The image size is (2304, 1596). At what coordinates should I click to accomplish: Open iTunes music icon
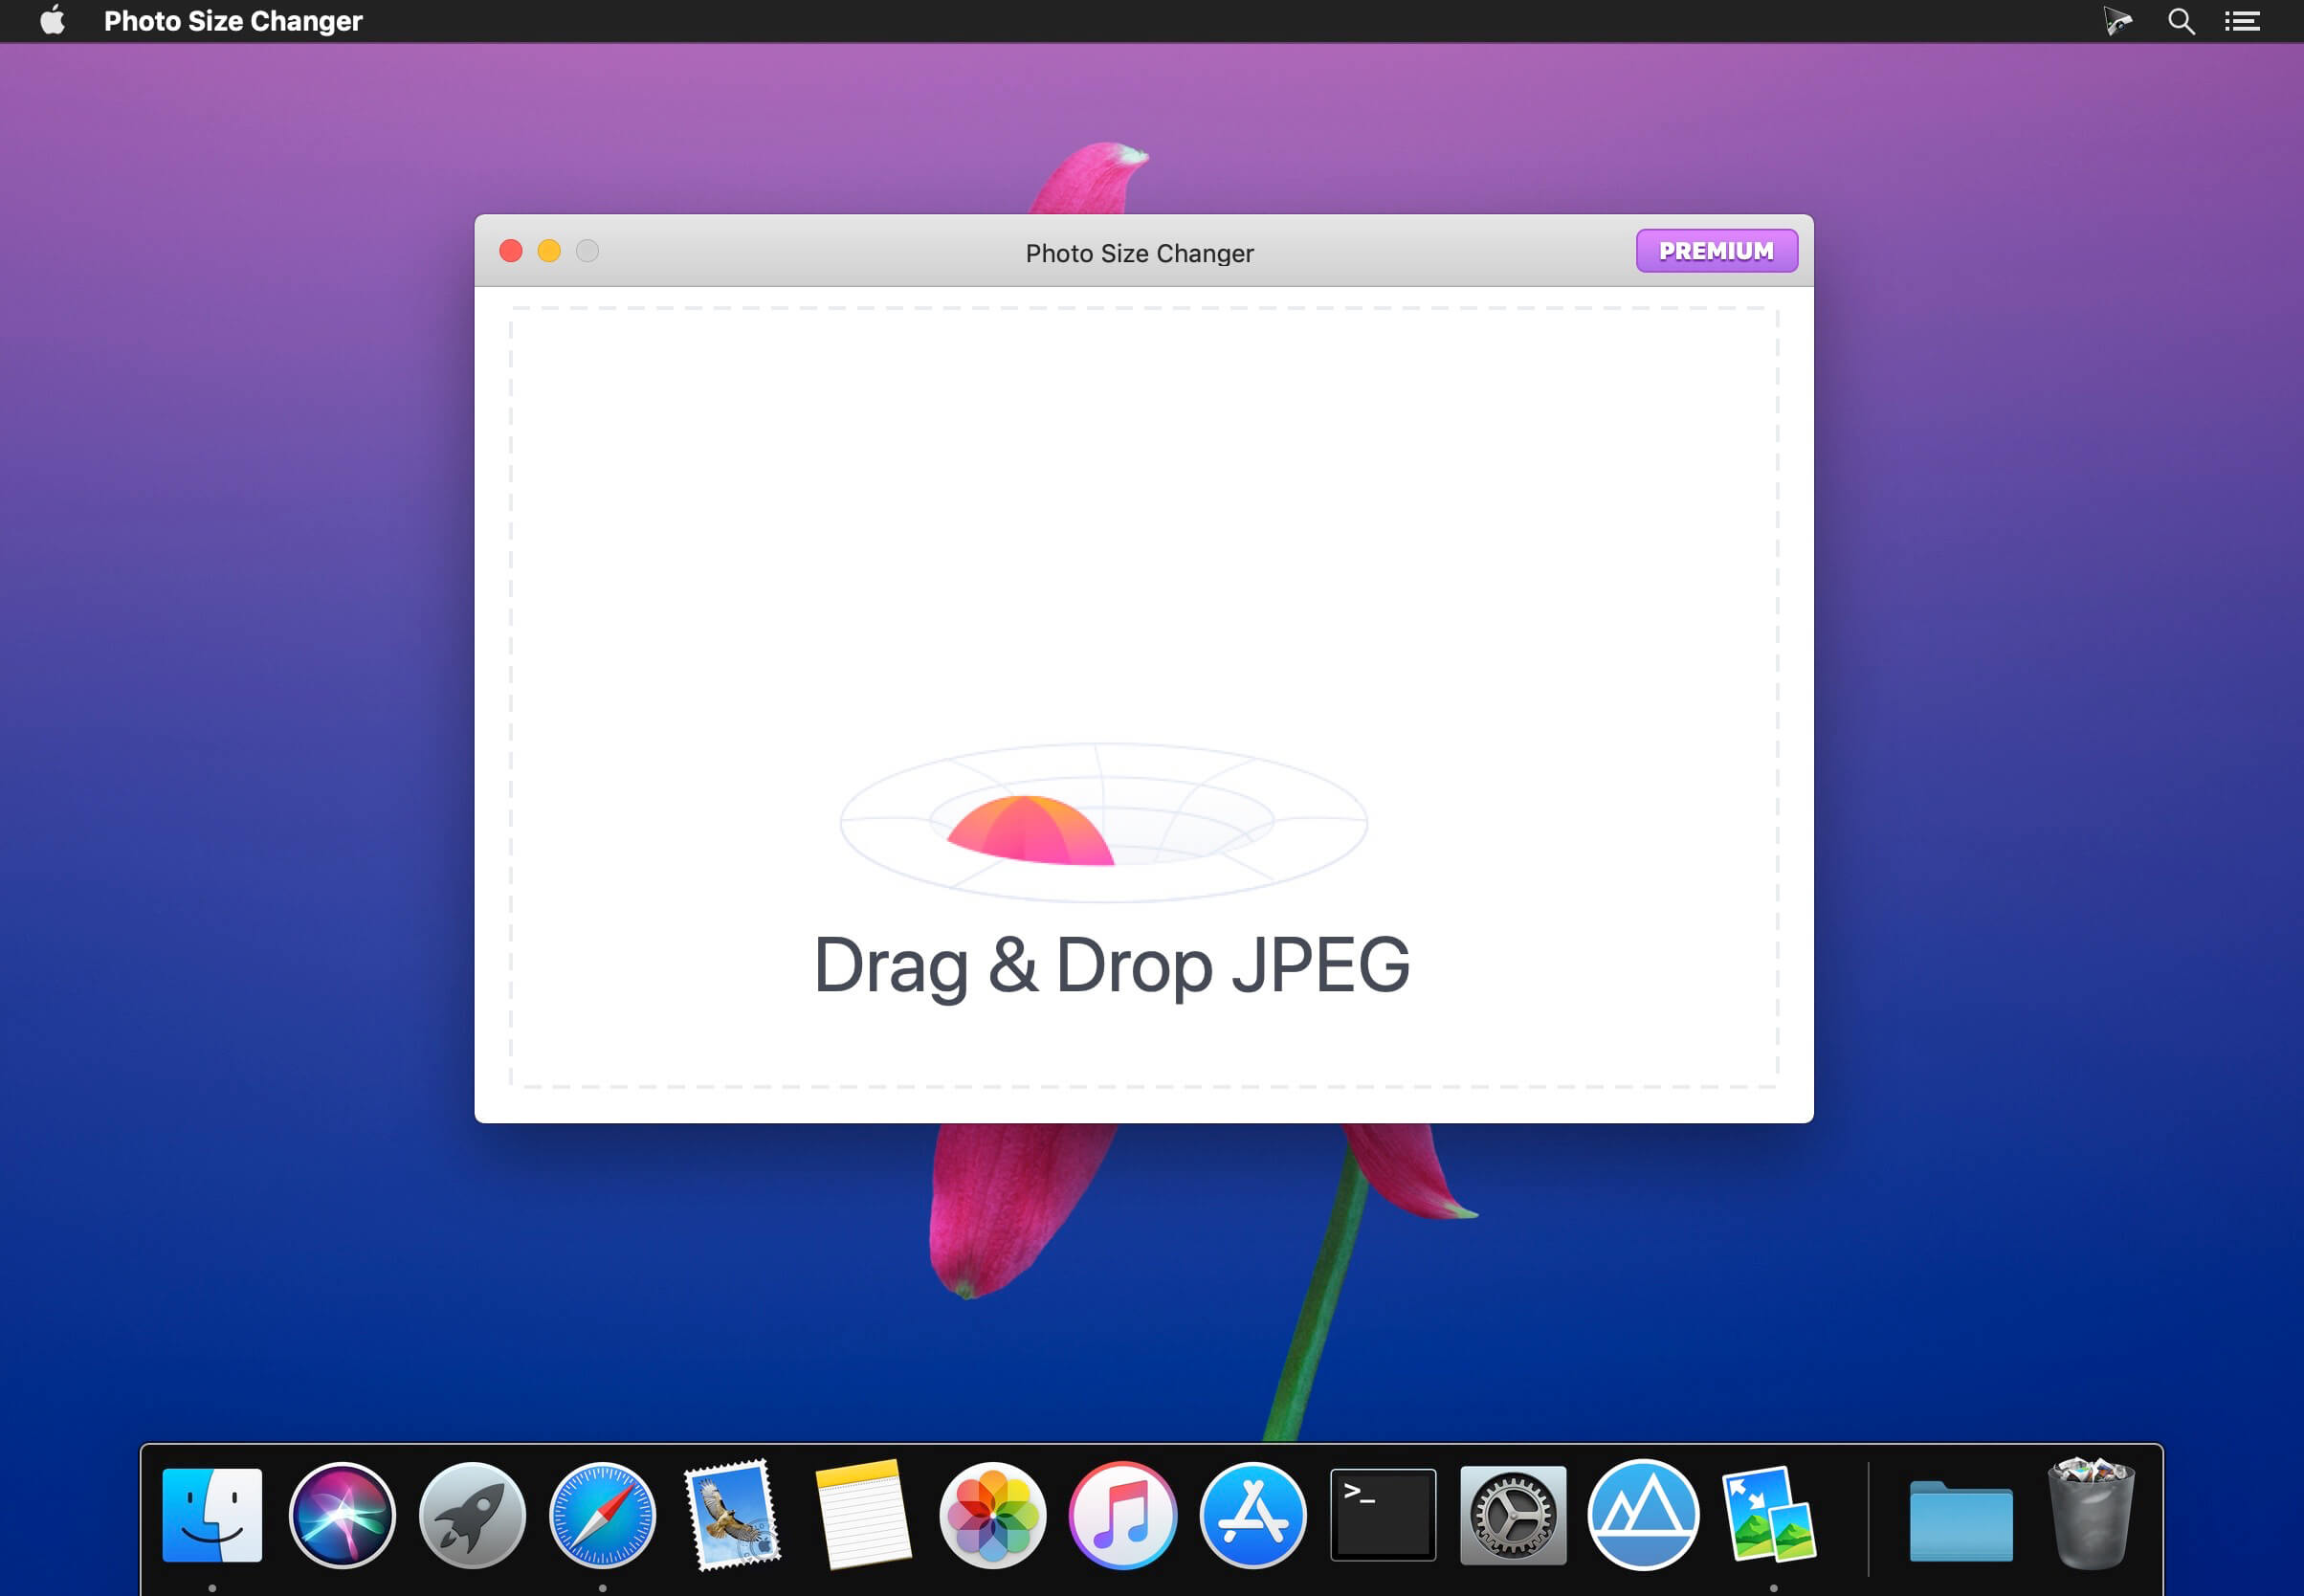click(x=1122, y=1514)
